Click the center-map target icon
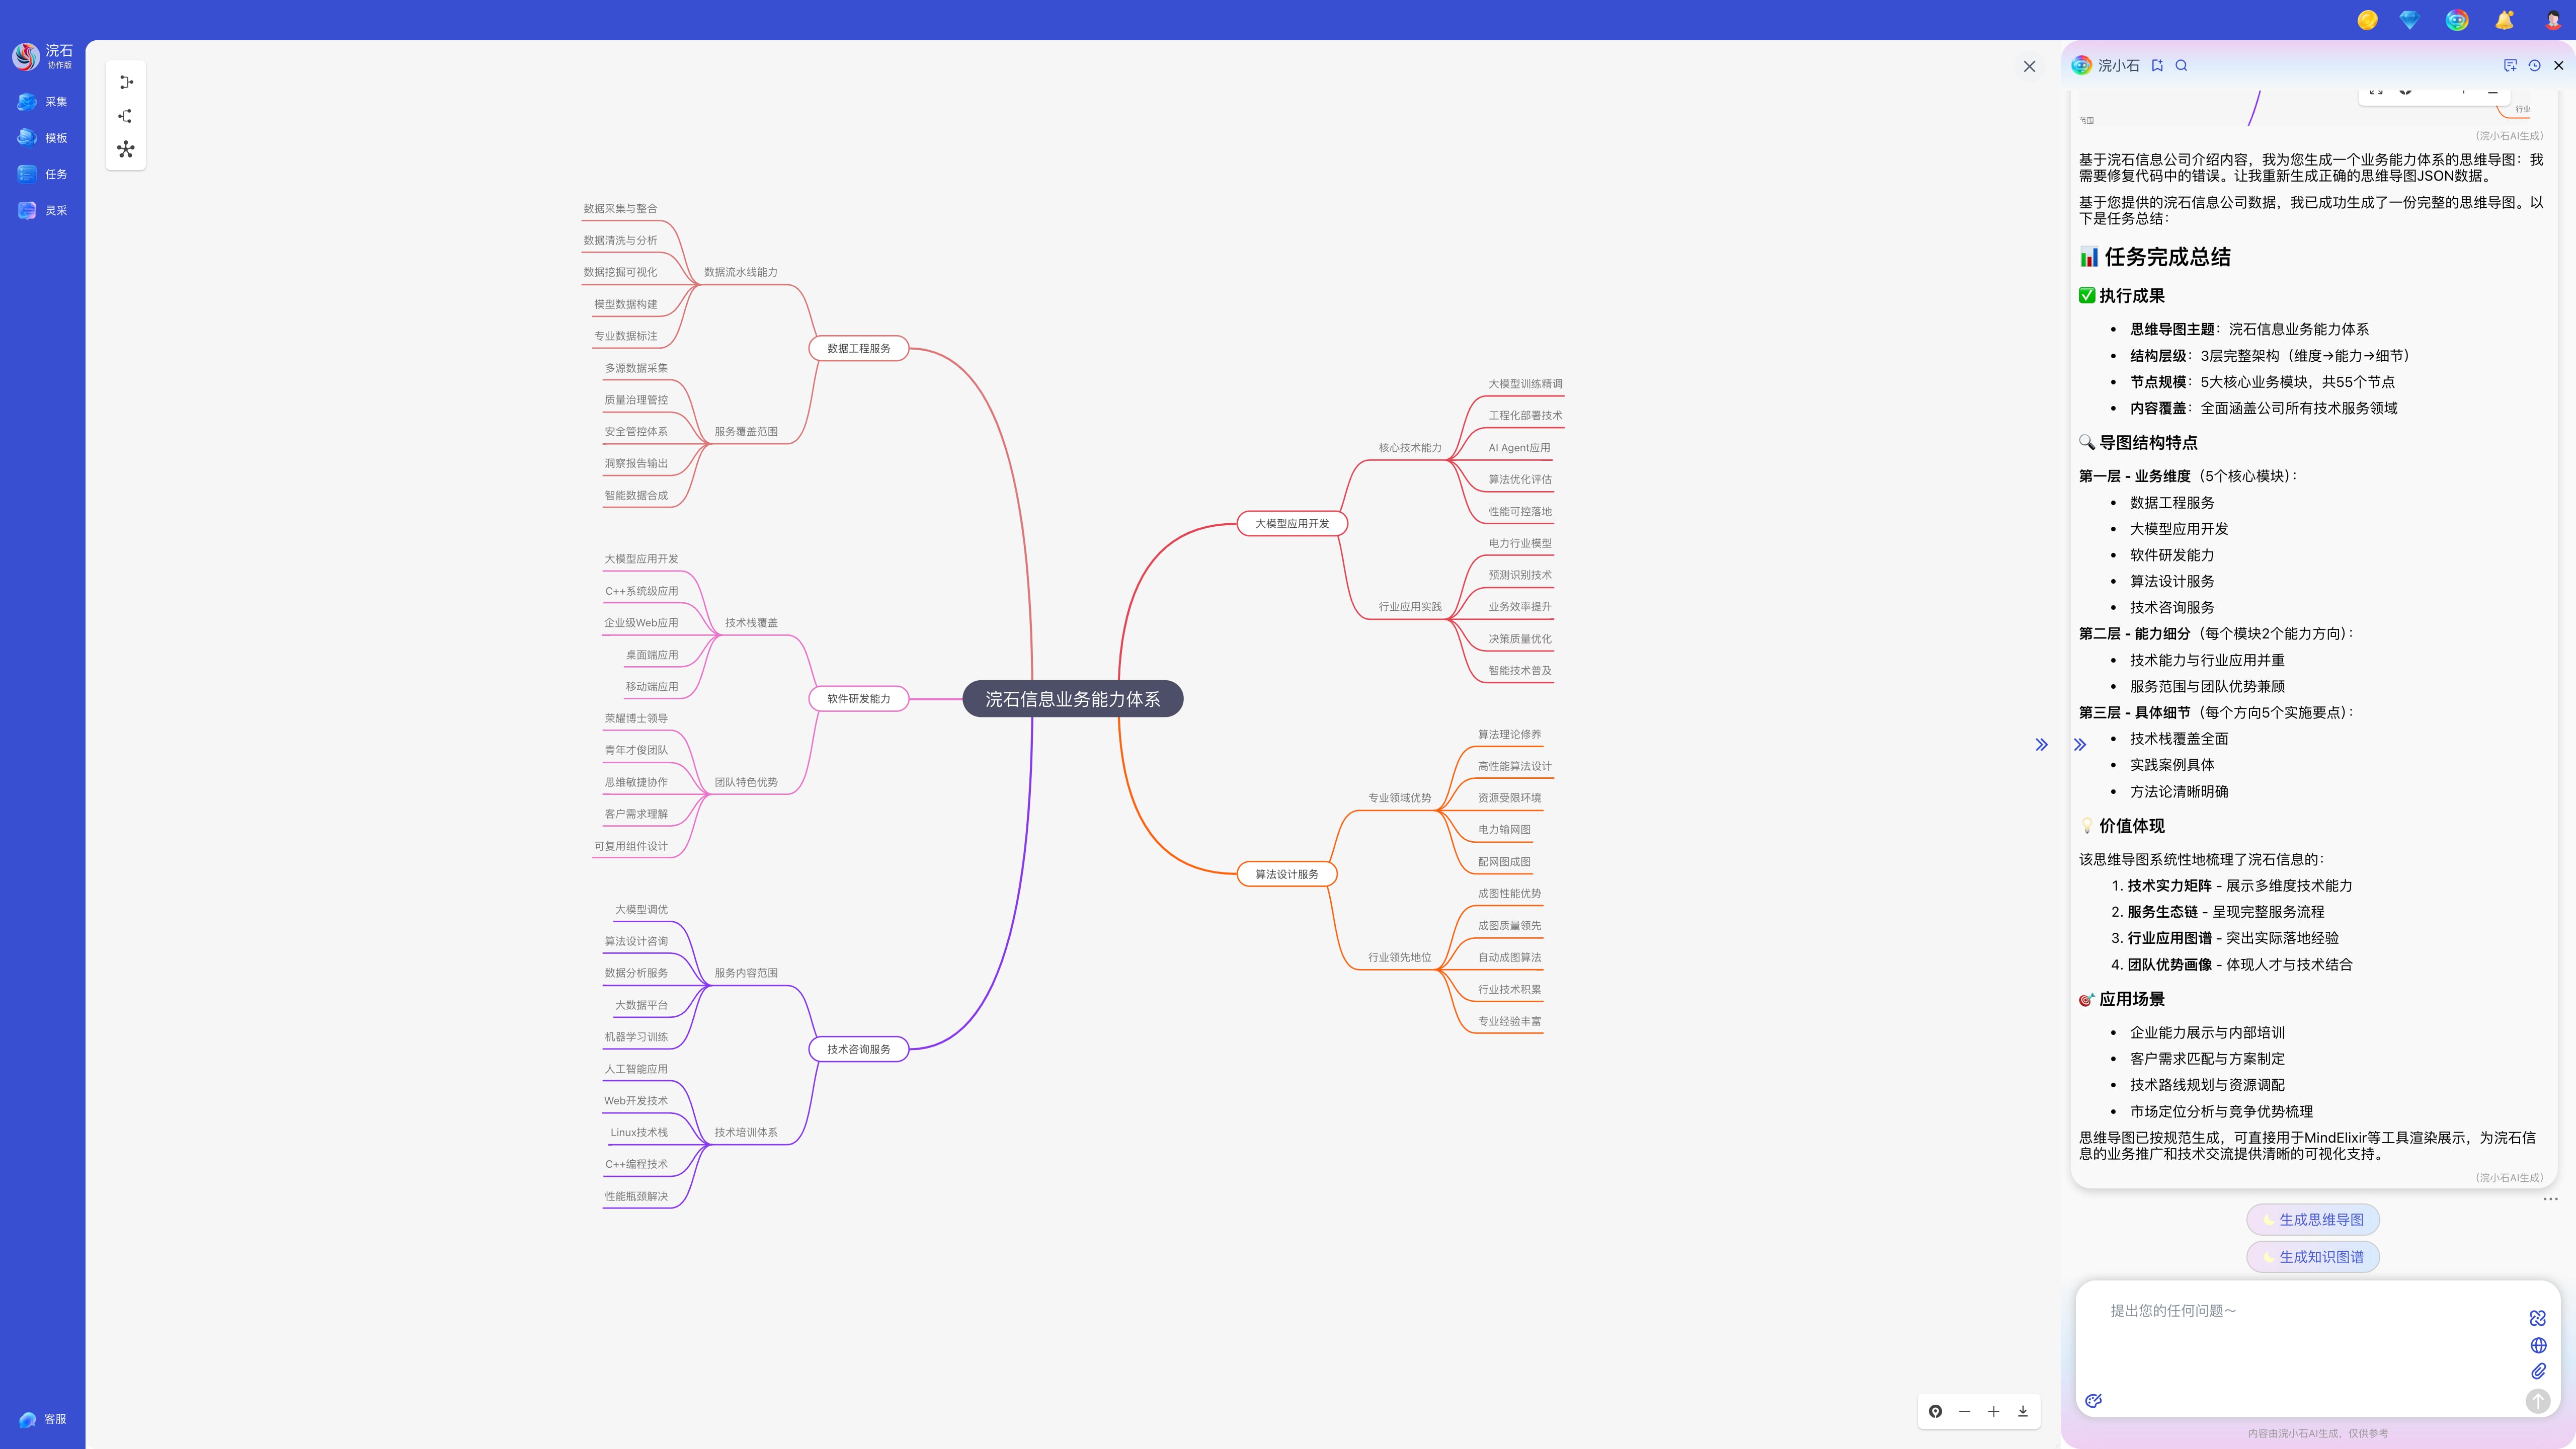The image size is (2576, 1449). coord(1935,1411)
